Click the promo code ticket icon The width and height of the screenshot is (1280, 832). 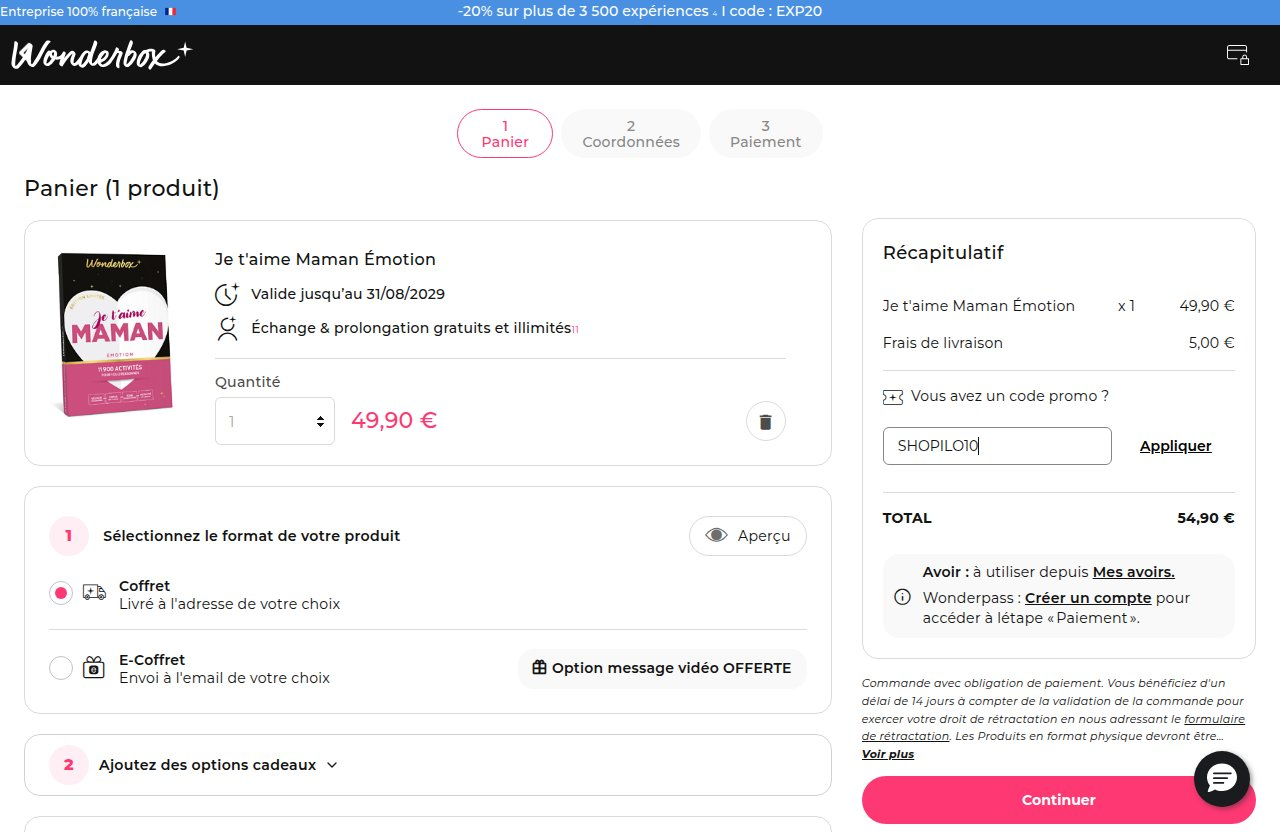click(893, 396)
